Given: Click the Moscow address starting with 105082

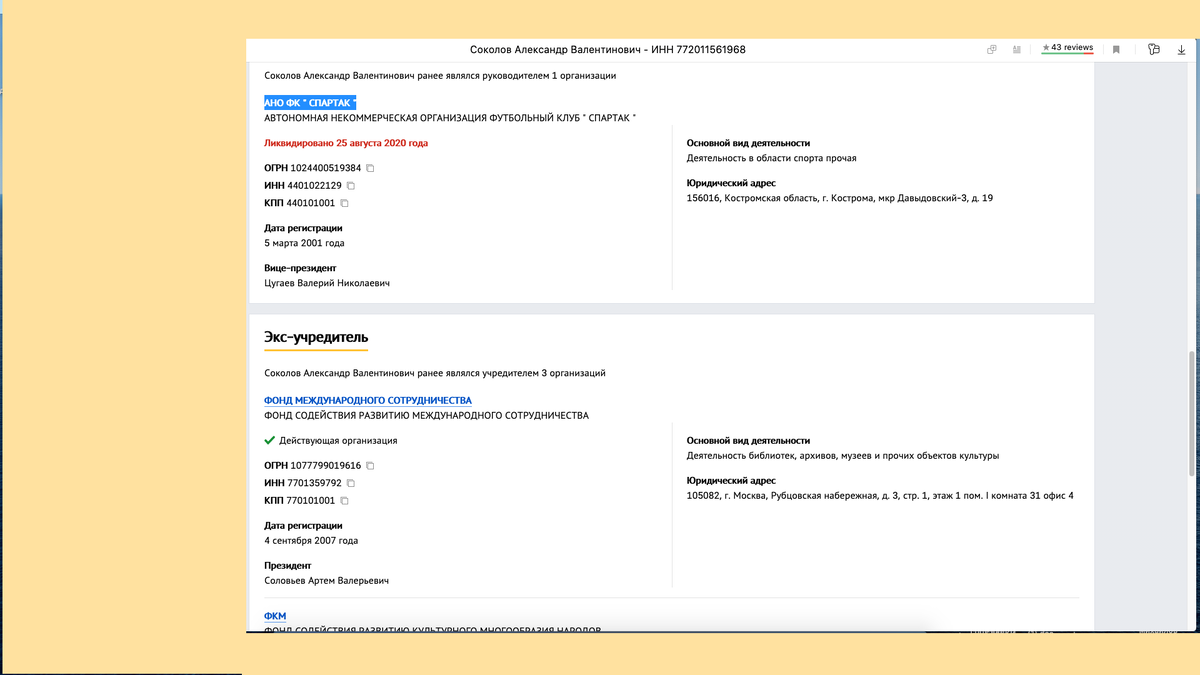Looking at the screenshot, I should 880,496.
